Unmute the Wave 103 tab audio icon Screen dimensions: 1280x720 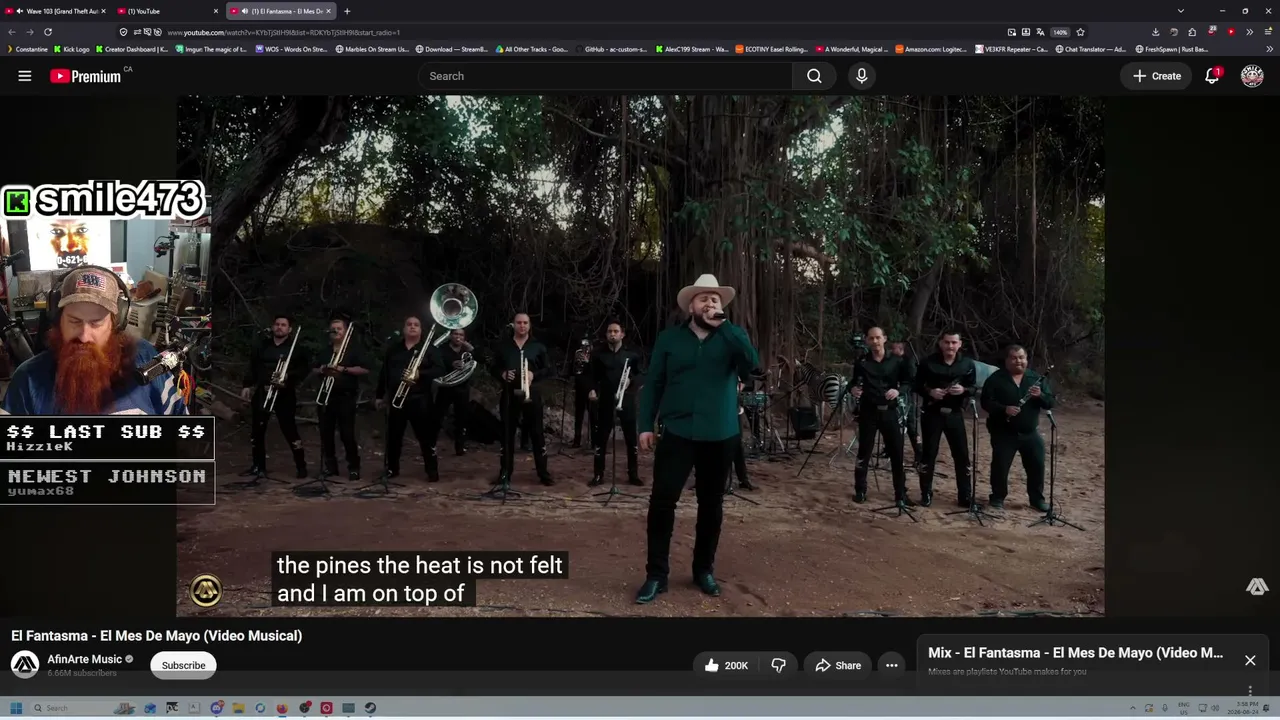coord(20,11)
